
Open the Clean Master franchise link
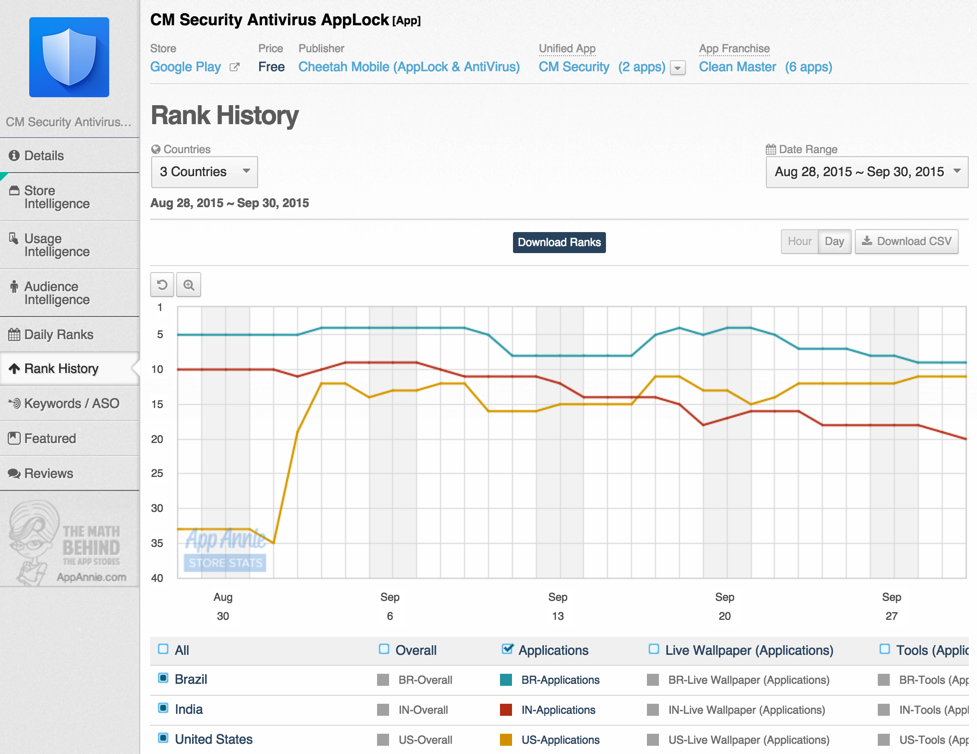tap(738, 67)
